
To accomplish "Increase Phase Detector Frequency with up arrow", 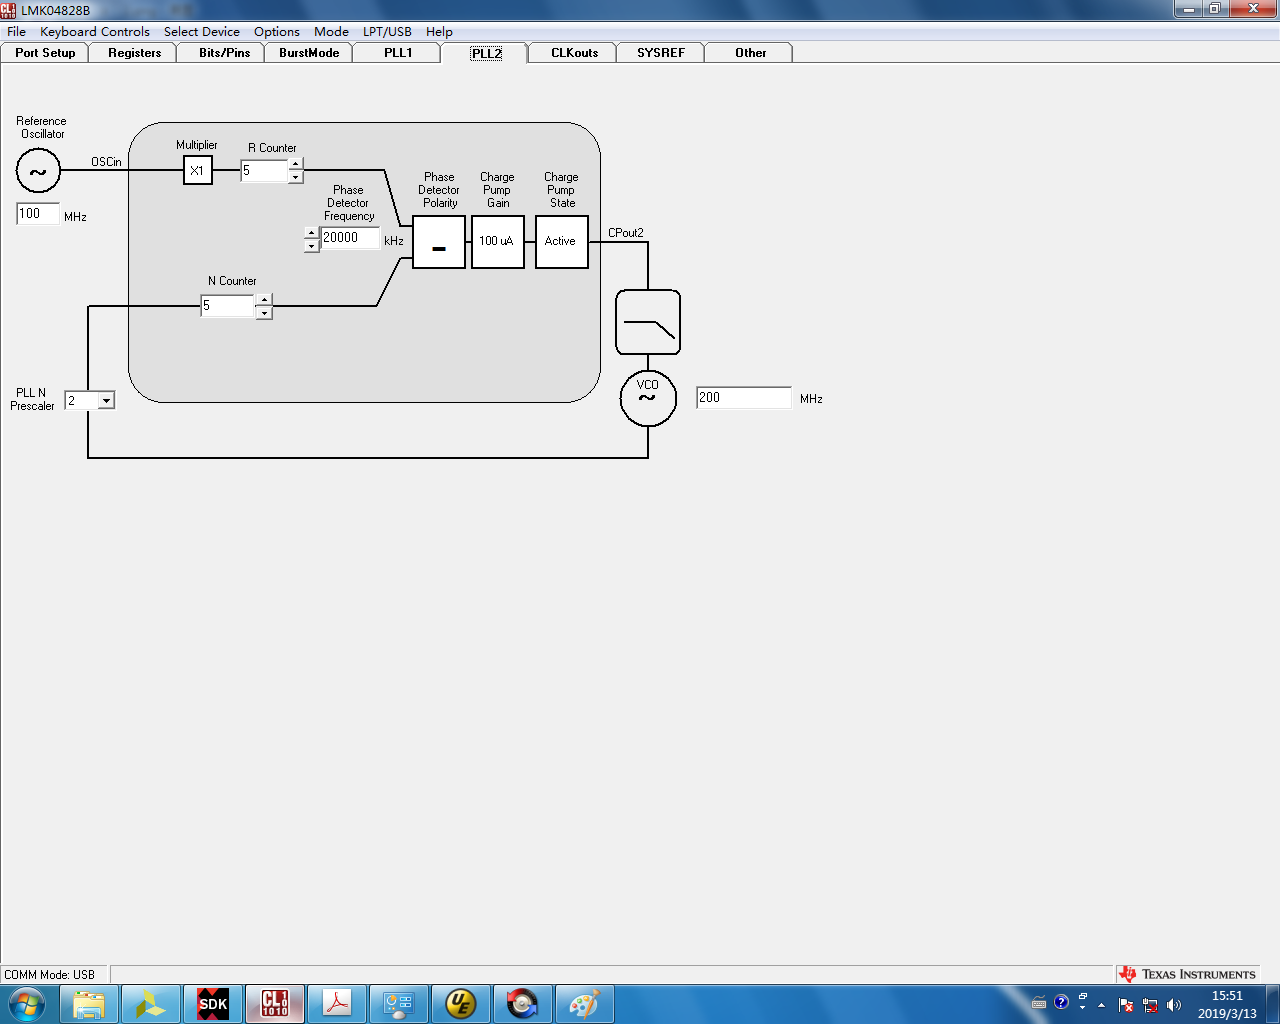I will (312, 232).
